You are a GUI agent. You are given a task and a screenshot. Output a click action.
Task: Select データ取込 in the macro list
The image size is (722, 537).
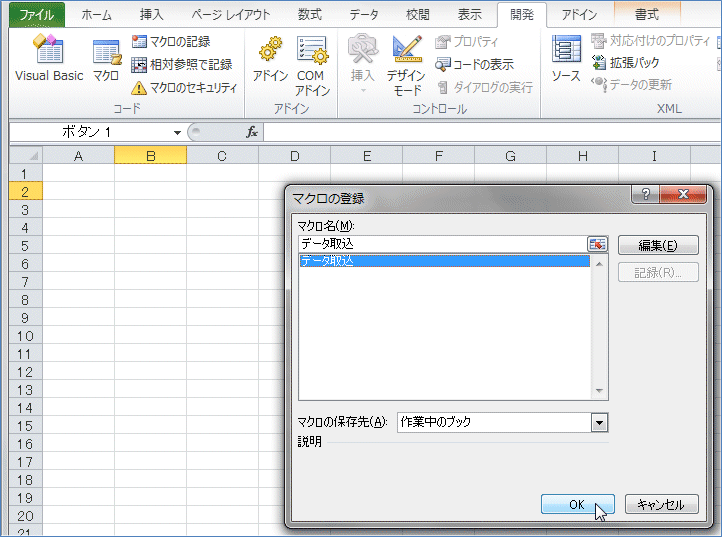pyautogui.click(x=444, y=261)
